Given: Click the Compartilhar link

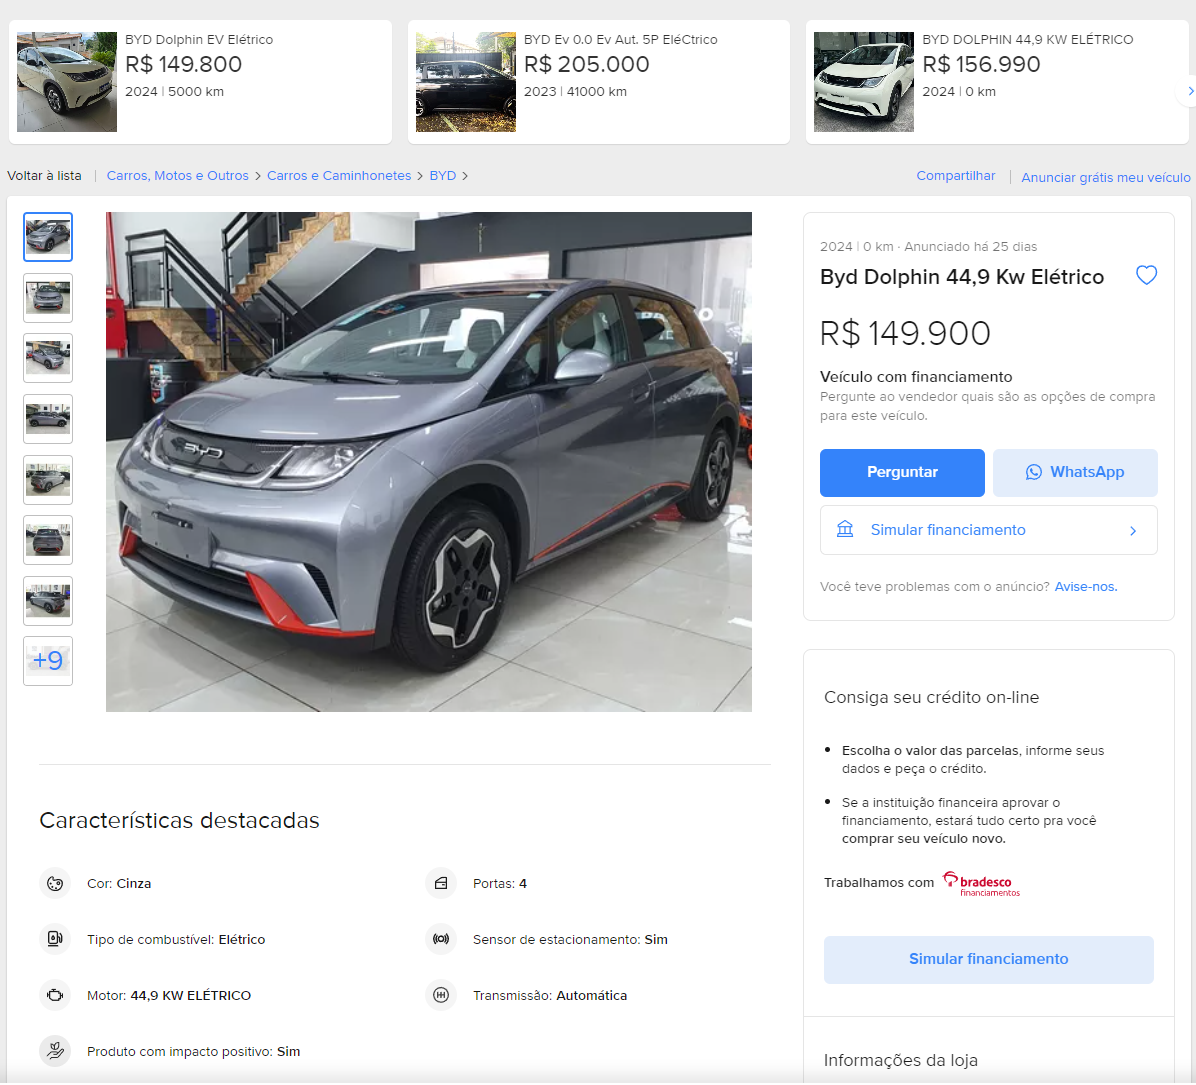Looking at the screenshot, I should [955, 175].
